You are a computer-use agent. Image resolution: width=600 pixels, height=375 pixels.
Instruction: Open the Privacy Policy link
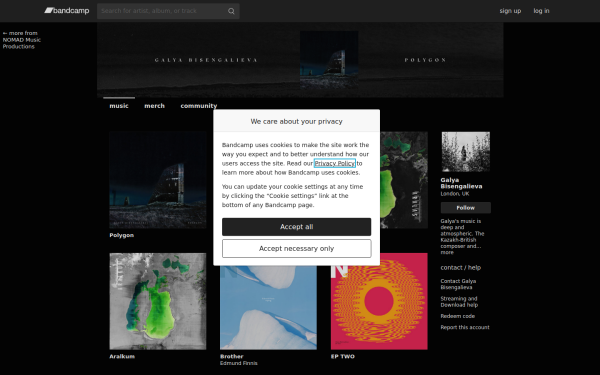(334, 163)
